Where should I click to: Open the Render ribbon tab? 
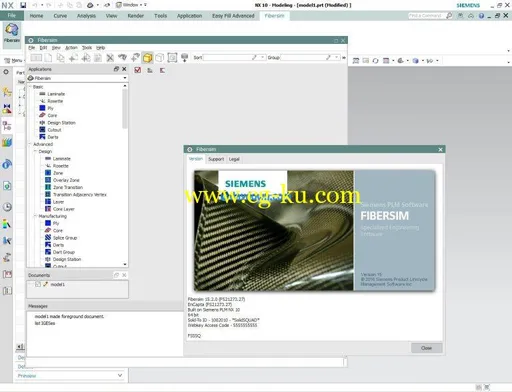pyautogui.click(x=135, y=16)
